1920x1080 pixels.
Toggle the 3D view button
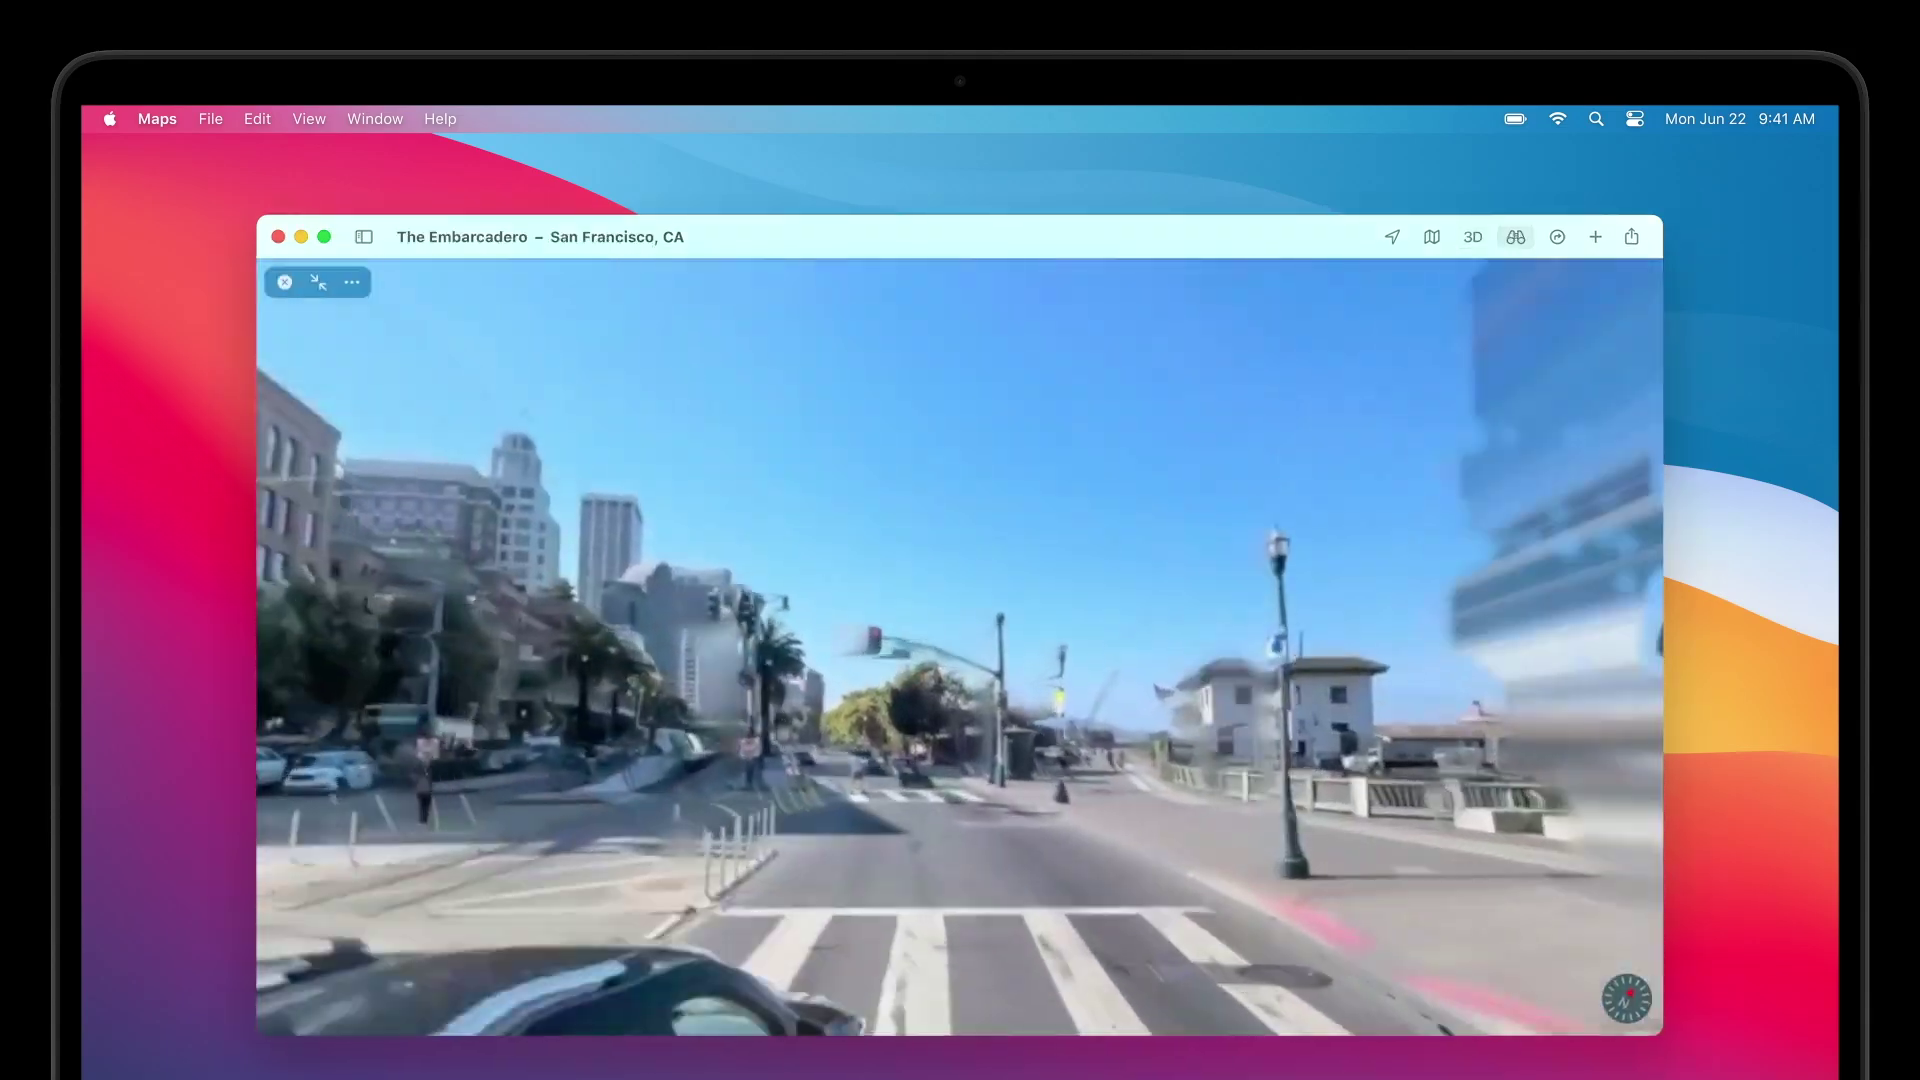1472,237
